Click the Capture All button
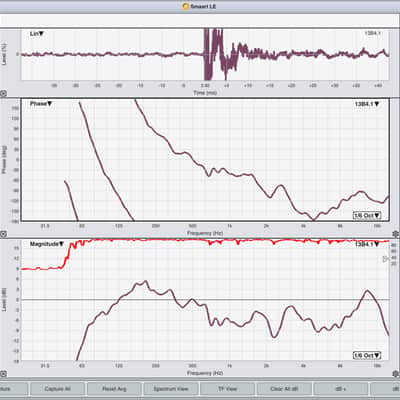 point(58,389)
